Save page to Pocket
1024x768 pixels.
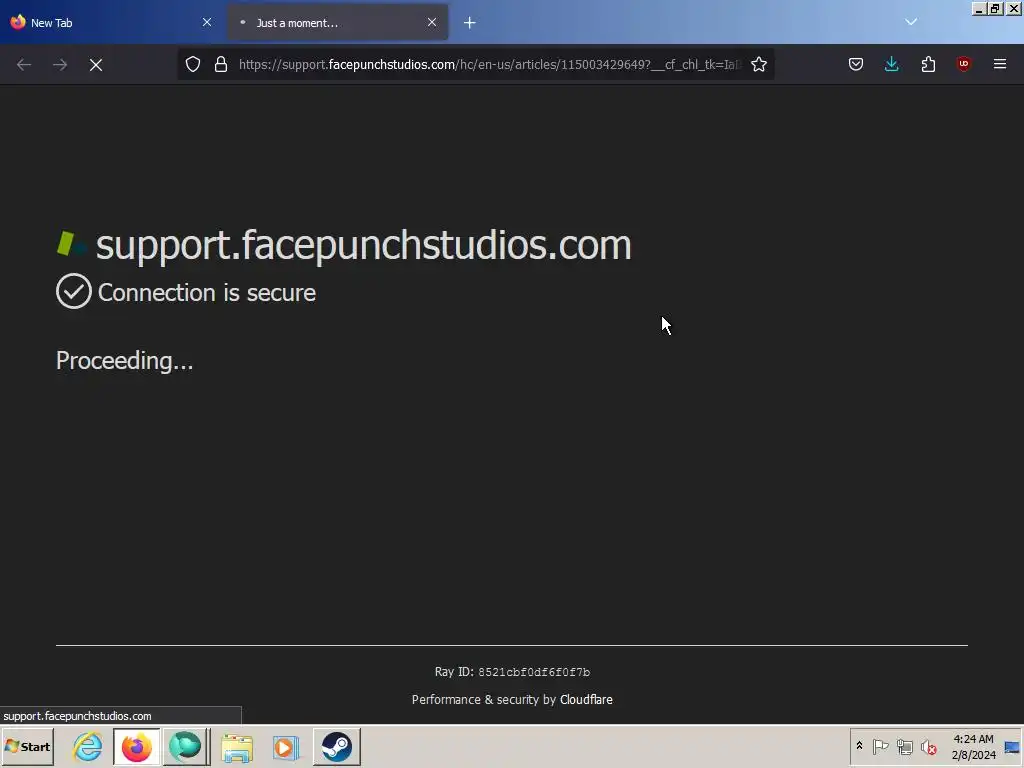(x=856, y=64)
